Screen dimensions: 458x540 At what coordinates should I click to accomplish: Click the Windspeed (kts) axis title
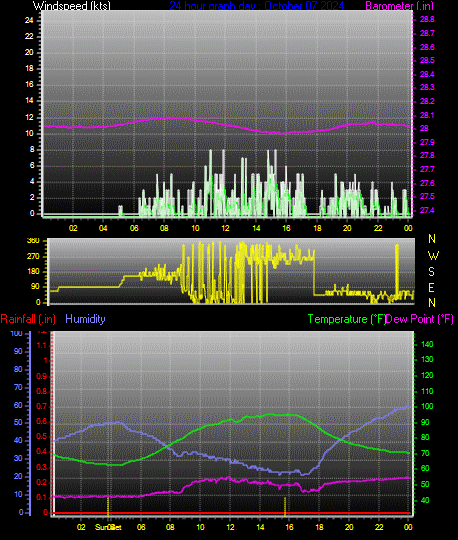click(72, 6)
